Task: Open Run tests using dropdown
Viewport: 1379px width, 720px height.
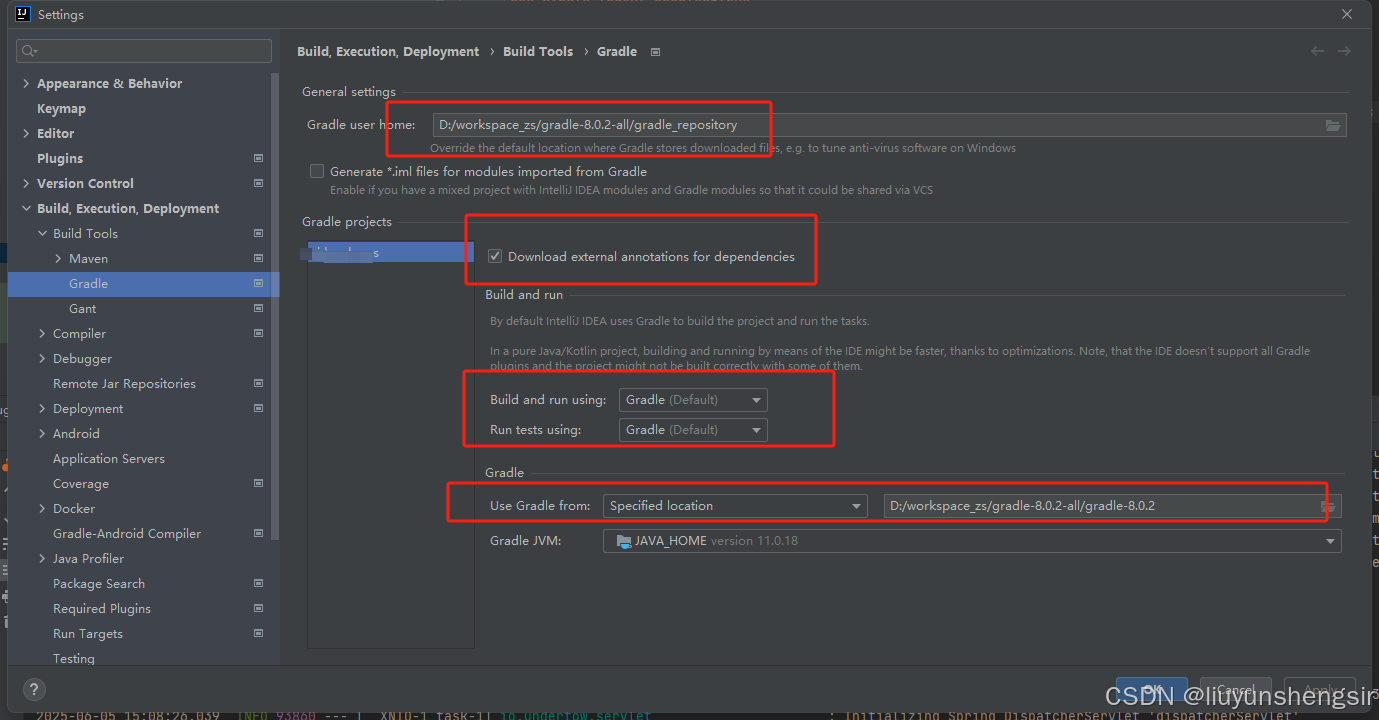Action: [693, 430]
